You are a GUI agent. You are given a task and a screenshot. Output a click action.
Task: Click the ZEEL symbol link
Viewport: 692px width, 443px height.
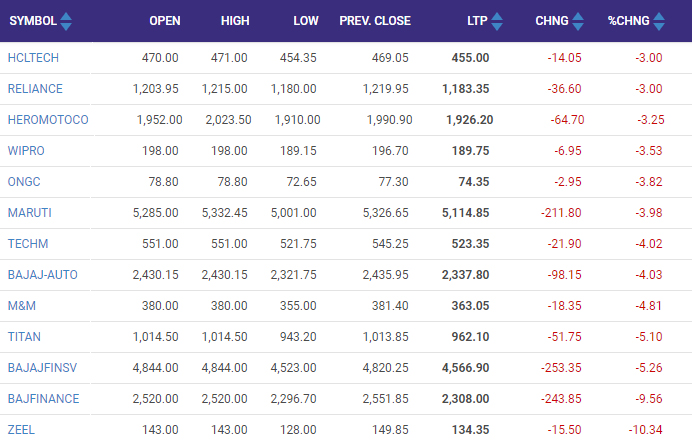tap(22, 430)
